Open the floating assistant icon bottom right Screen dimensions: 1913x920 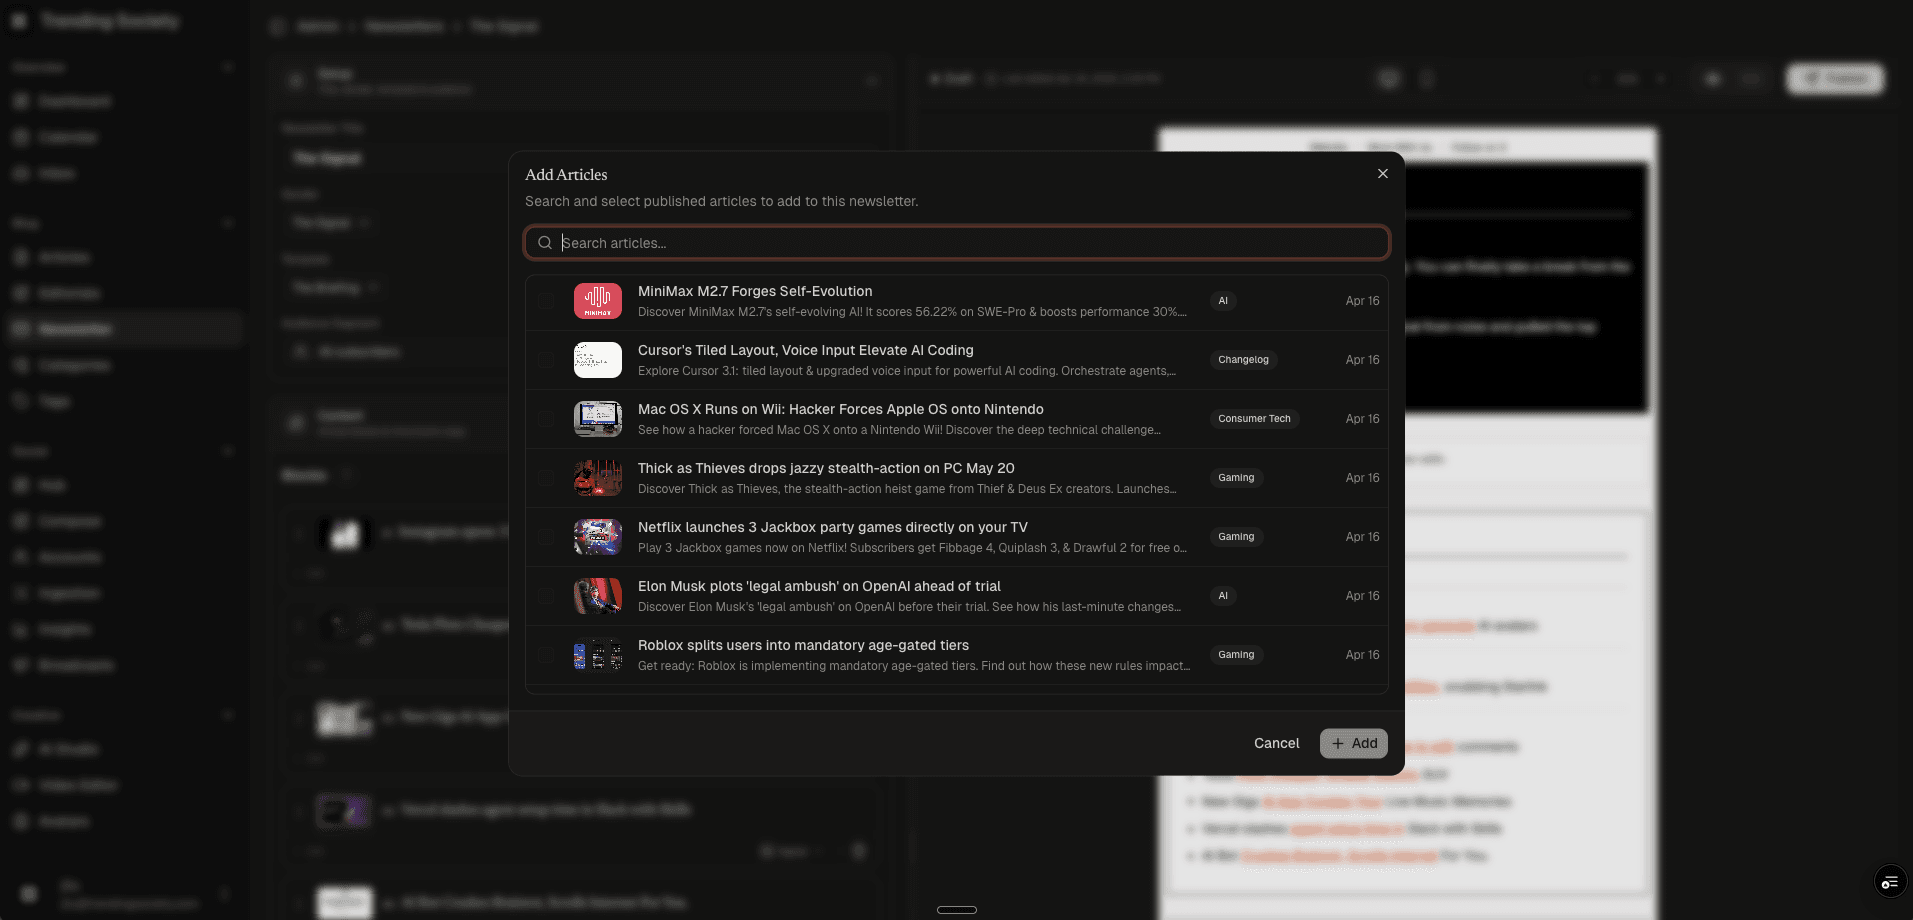point(1888,882)
